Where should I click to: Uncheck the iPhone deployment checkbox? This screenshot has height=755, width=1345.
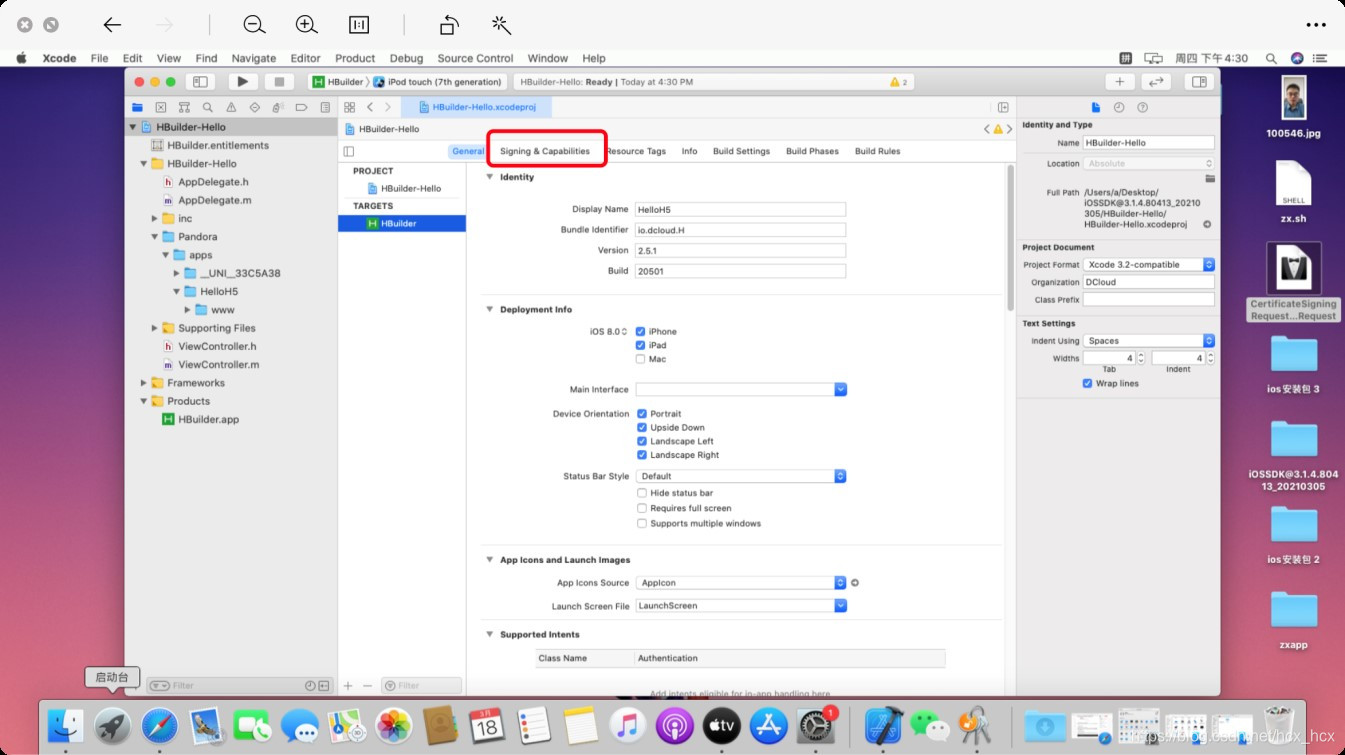640,331
